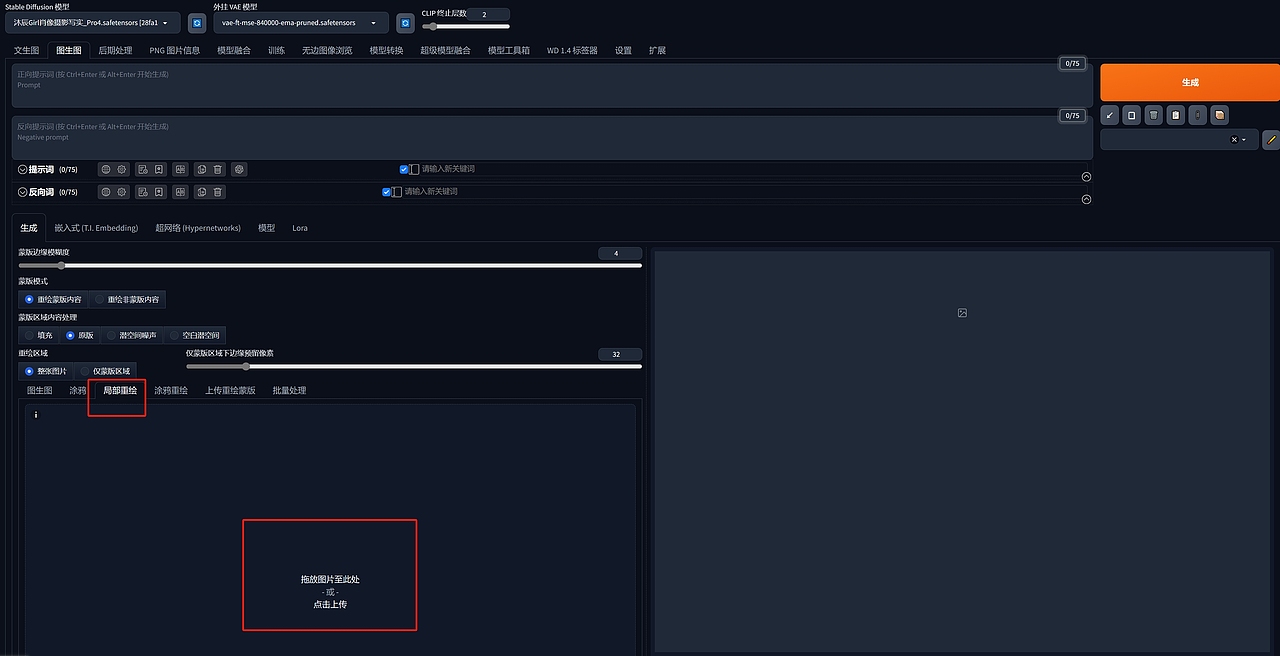Clear the styles dropdown with X

(1234, 140)
